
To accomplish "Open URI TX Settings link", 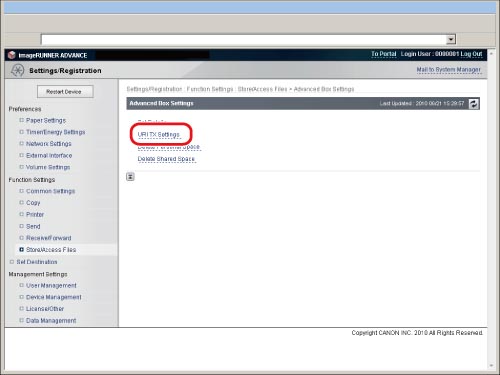I will 159,134.
